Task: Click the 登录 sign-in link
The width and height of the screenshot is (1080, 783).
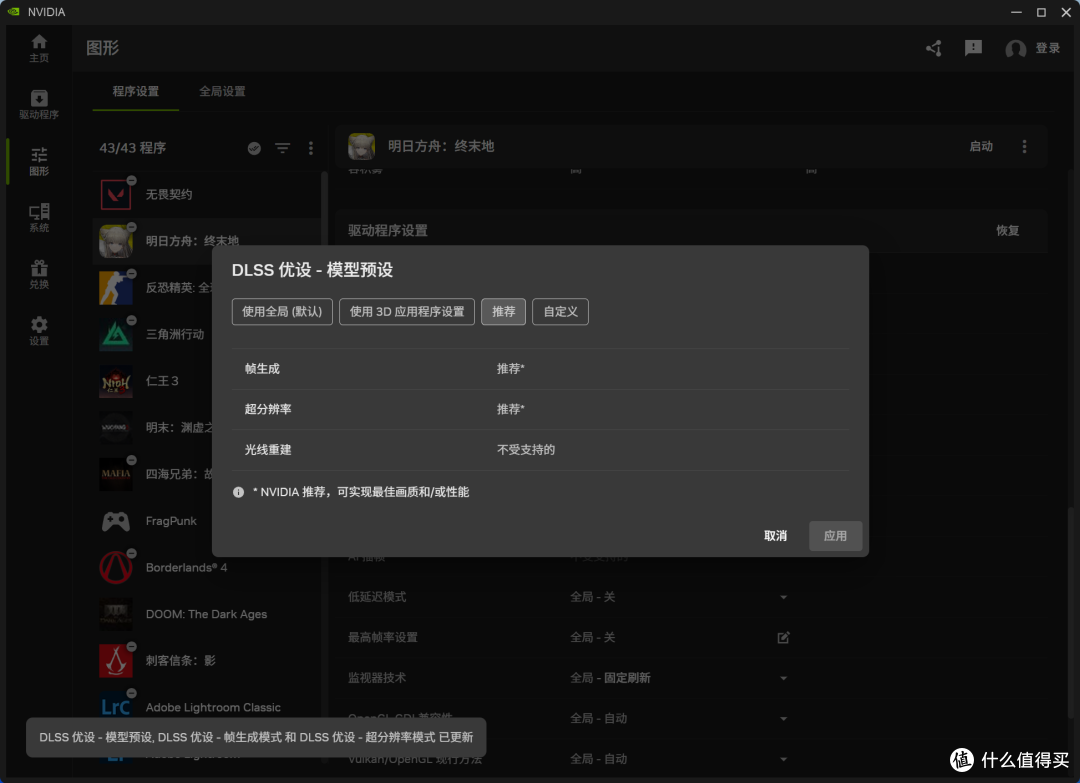Action: pos(1048,48)
